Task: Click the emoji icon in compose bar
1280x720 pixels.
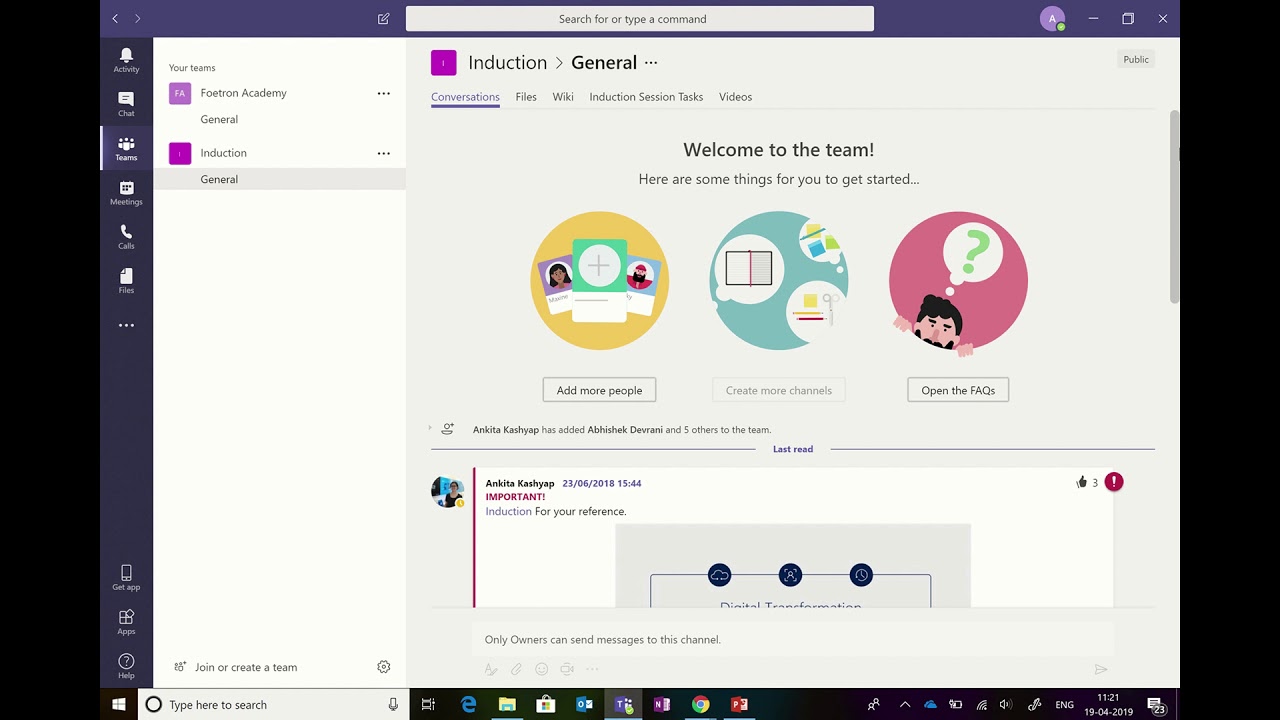Action: pos(541,669)
